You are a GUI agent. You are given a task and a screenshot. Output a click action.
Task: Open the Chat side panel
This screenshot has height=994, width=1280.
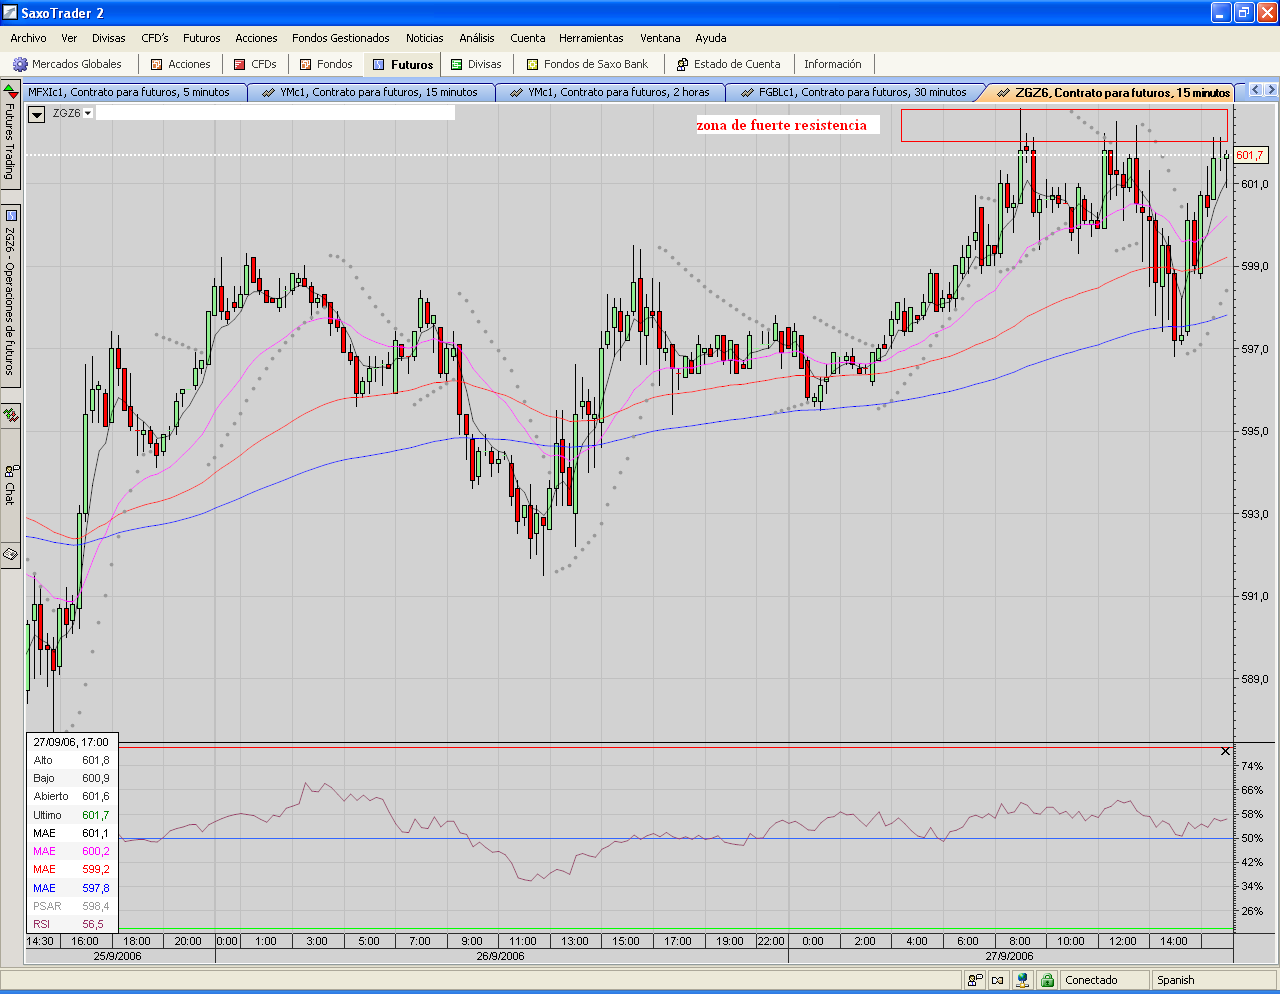tap(10, 484)
